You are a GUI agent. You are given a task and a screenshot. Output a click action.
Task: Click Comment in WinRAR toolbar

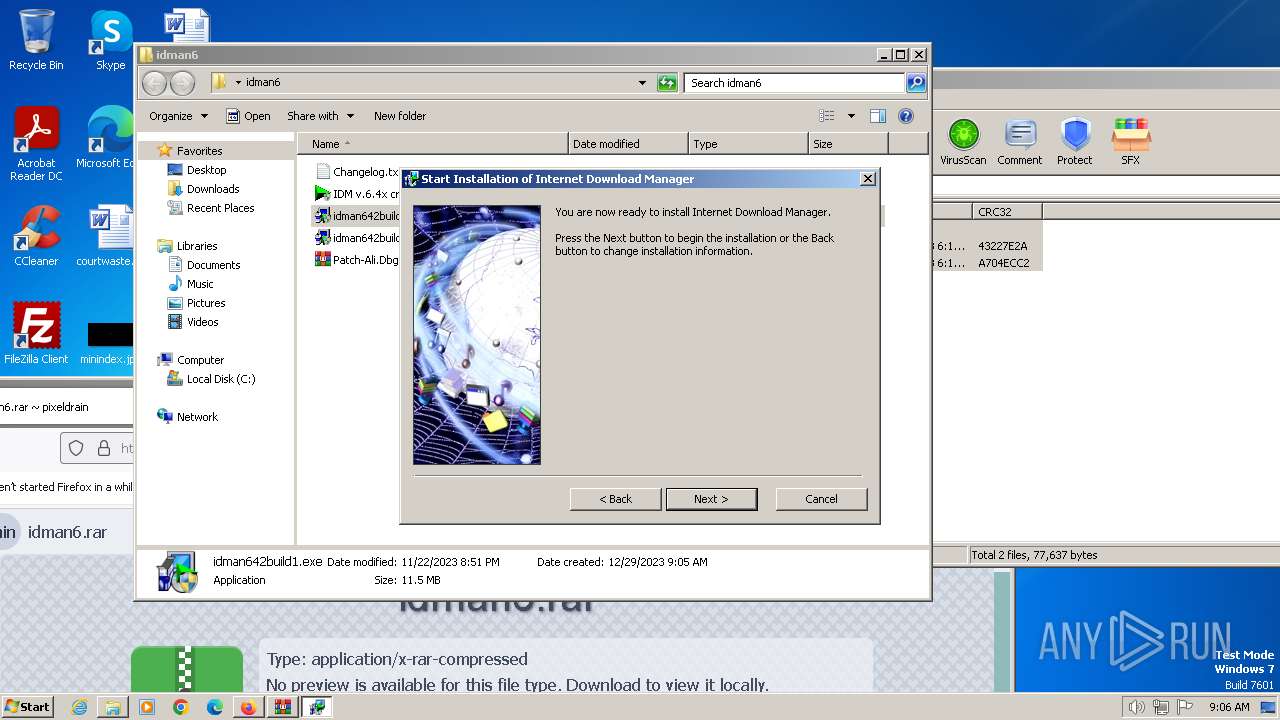pos(1019,141)
